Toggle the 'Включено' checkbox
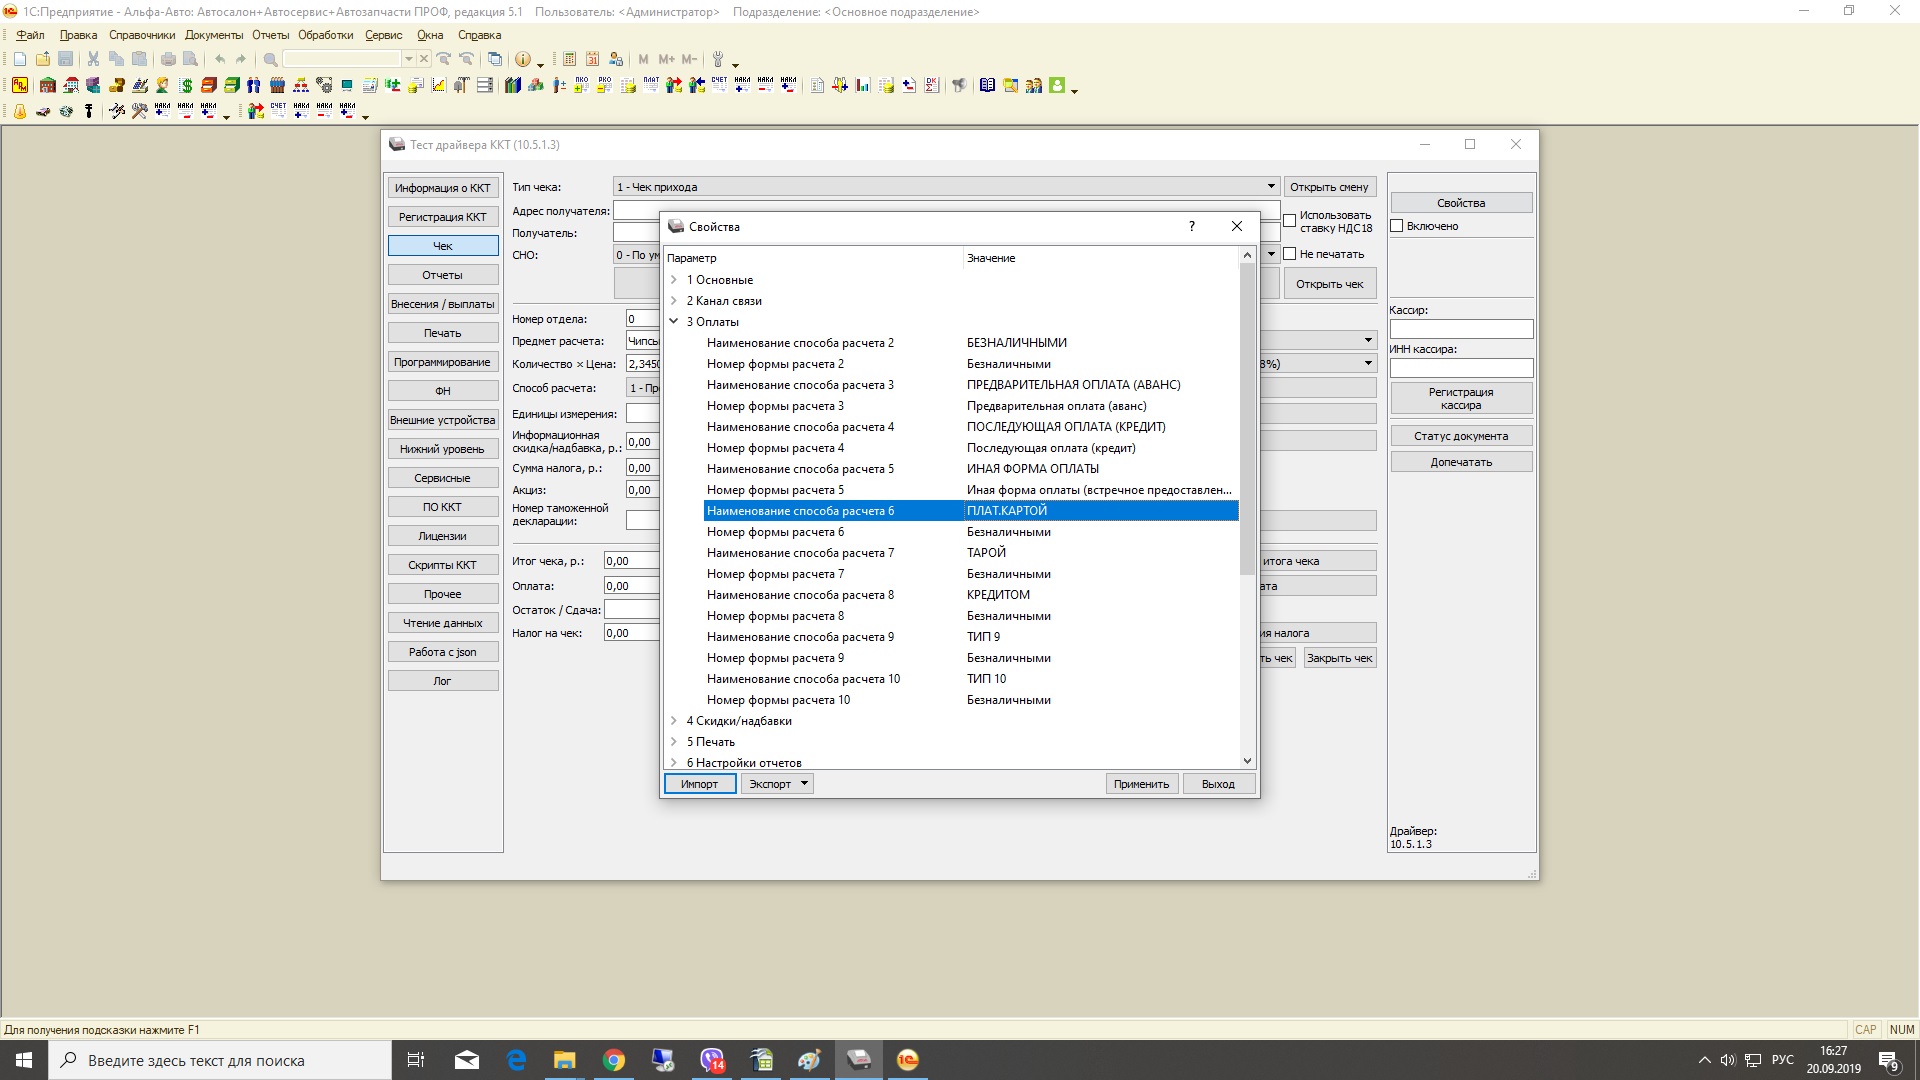The height and width of the screenshot is (1080, 1920). coord(1397,226)
